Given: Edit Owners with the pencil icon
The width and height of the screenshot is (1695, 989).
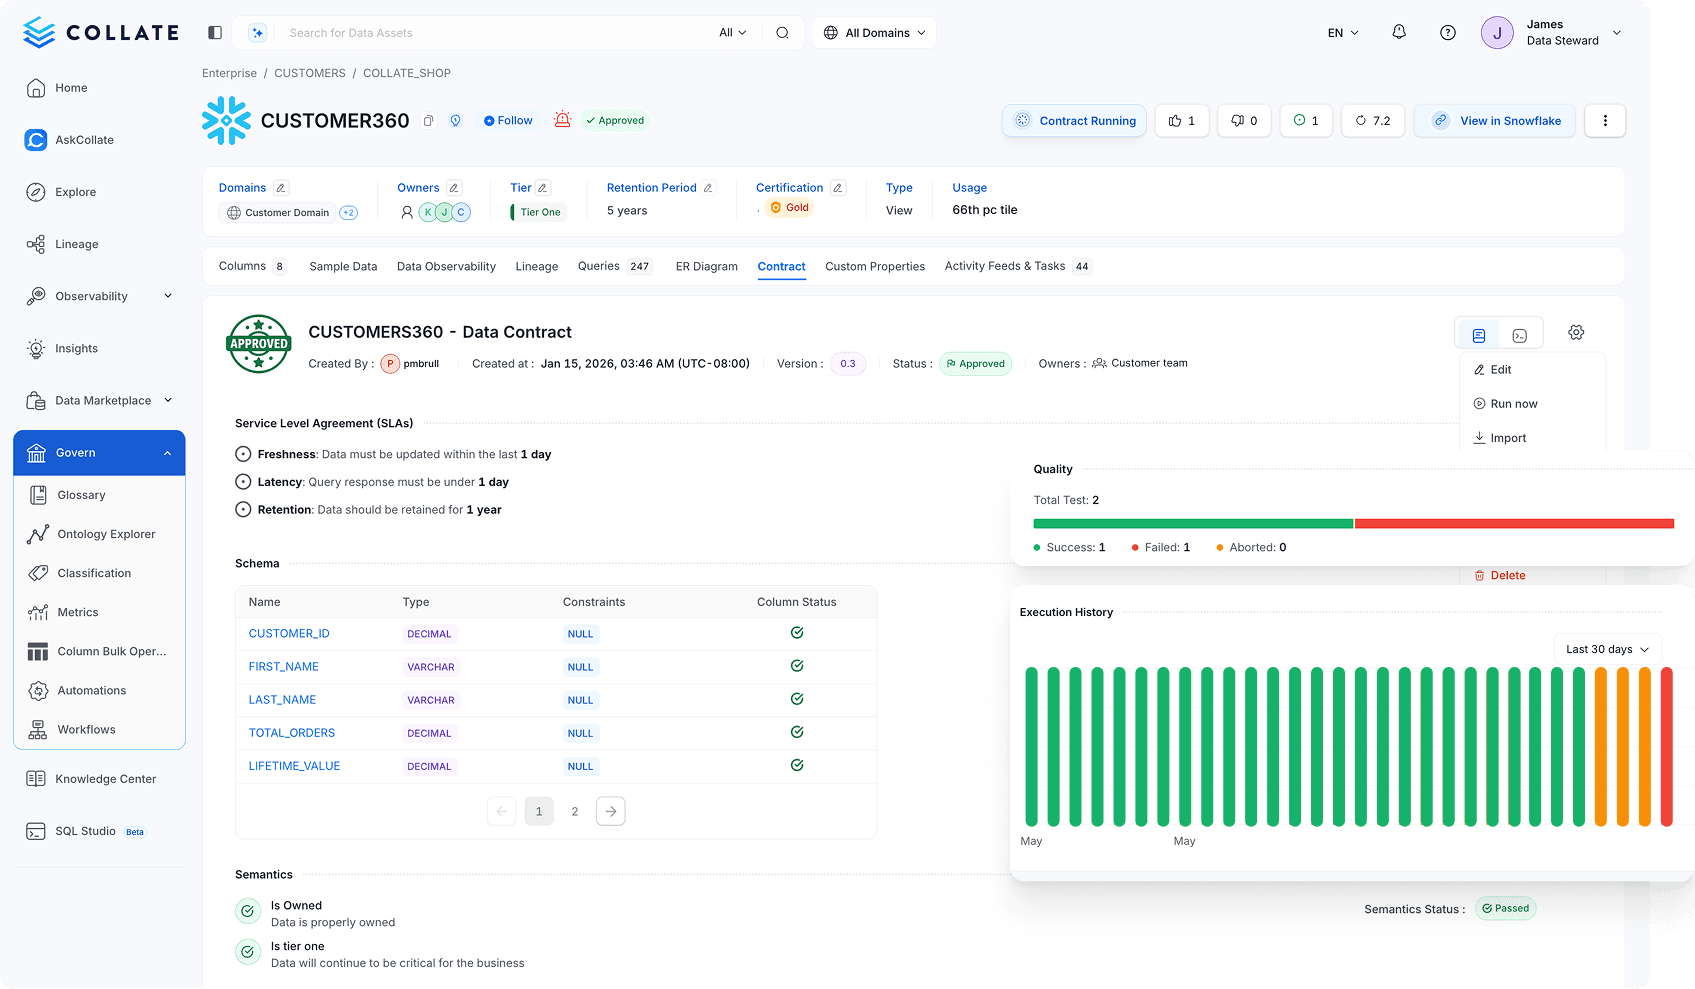Looking at the screenshot, I should point(454,188).
